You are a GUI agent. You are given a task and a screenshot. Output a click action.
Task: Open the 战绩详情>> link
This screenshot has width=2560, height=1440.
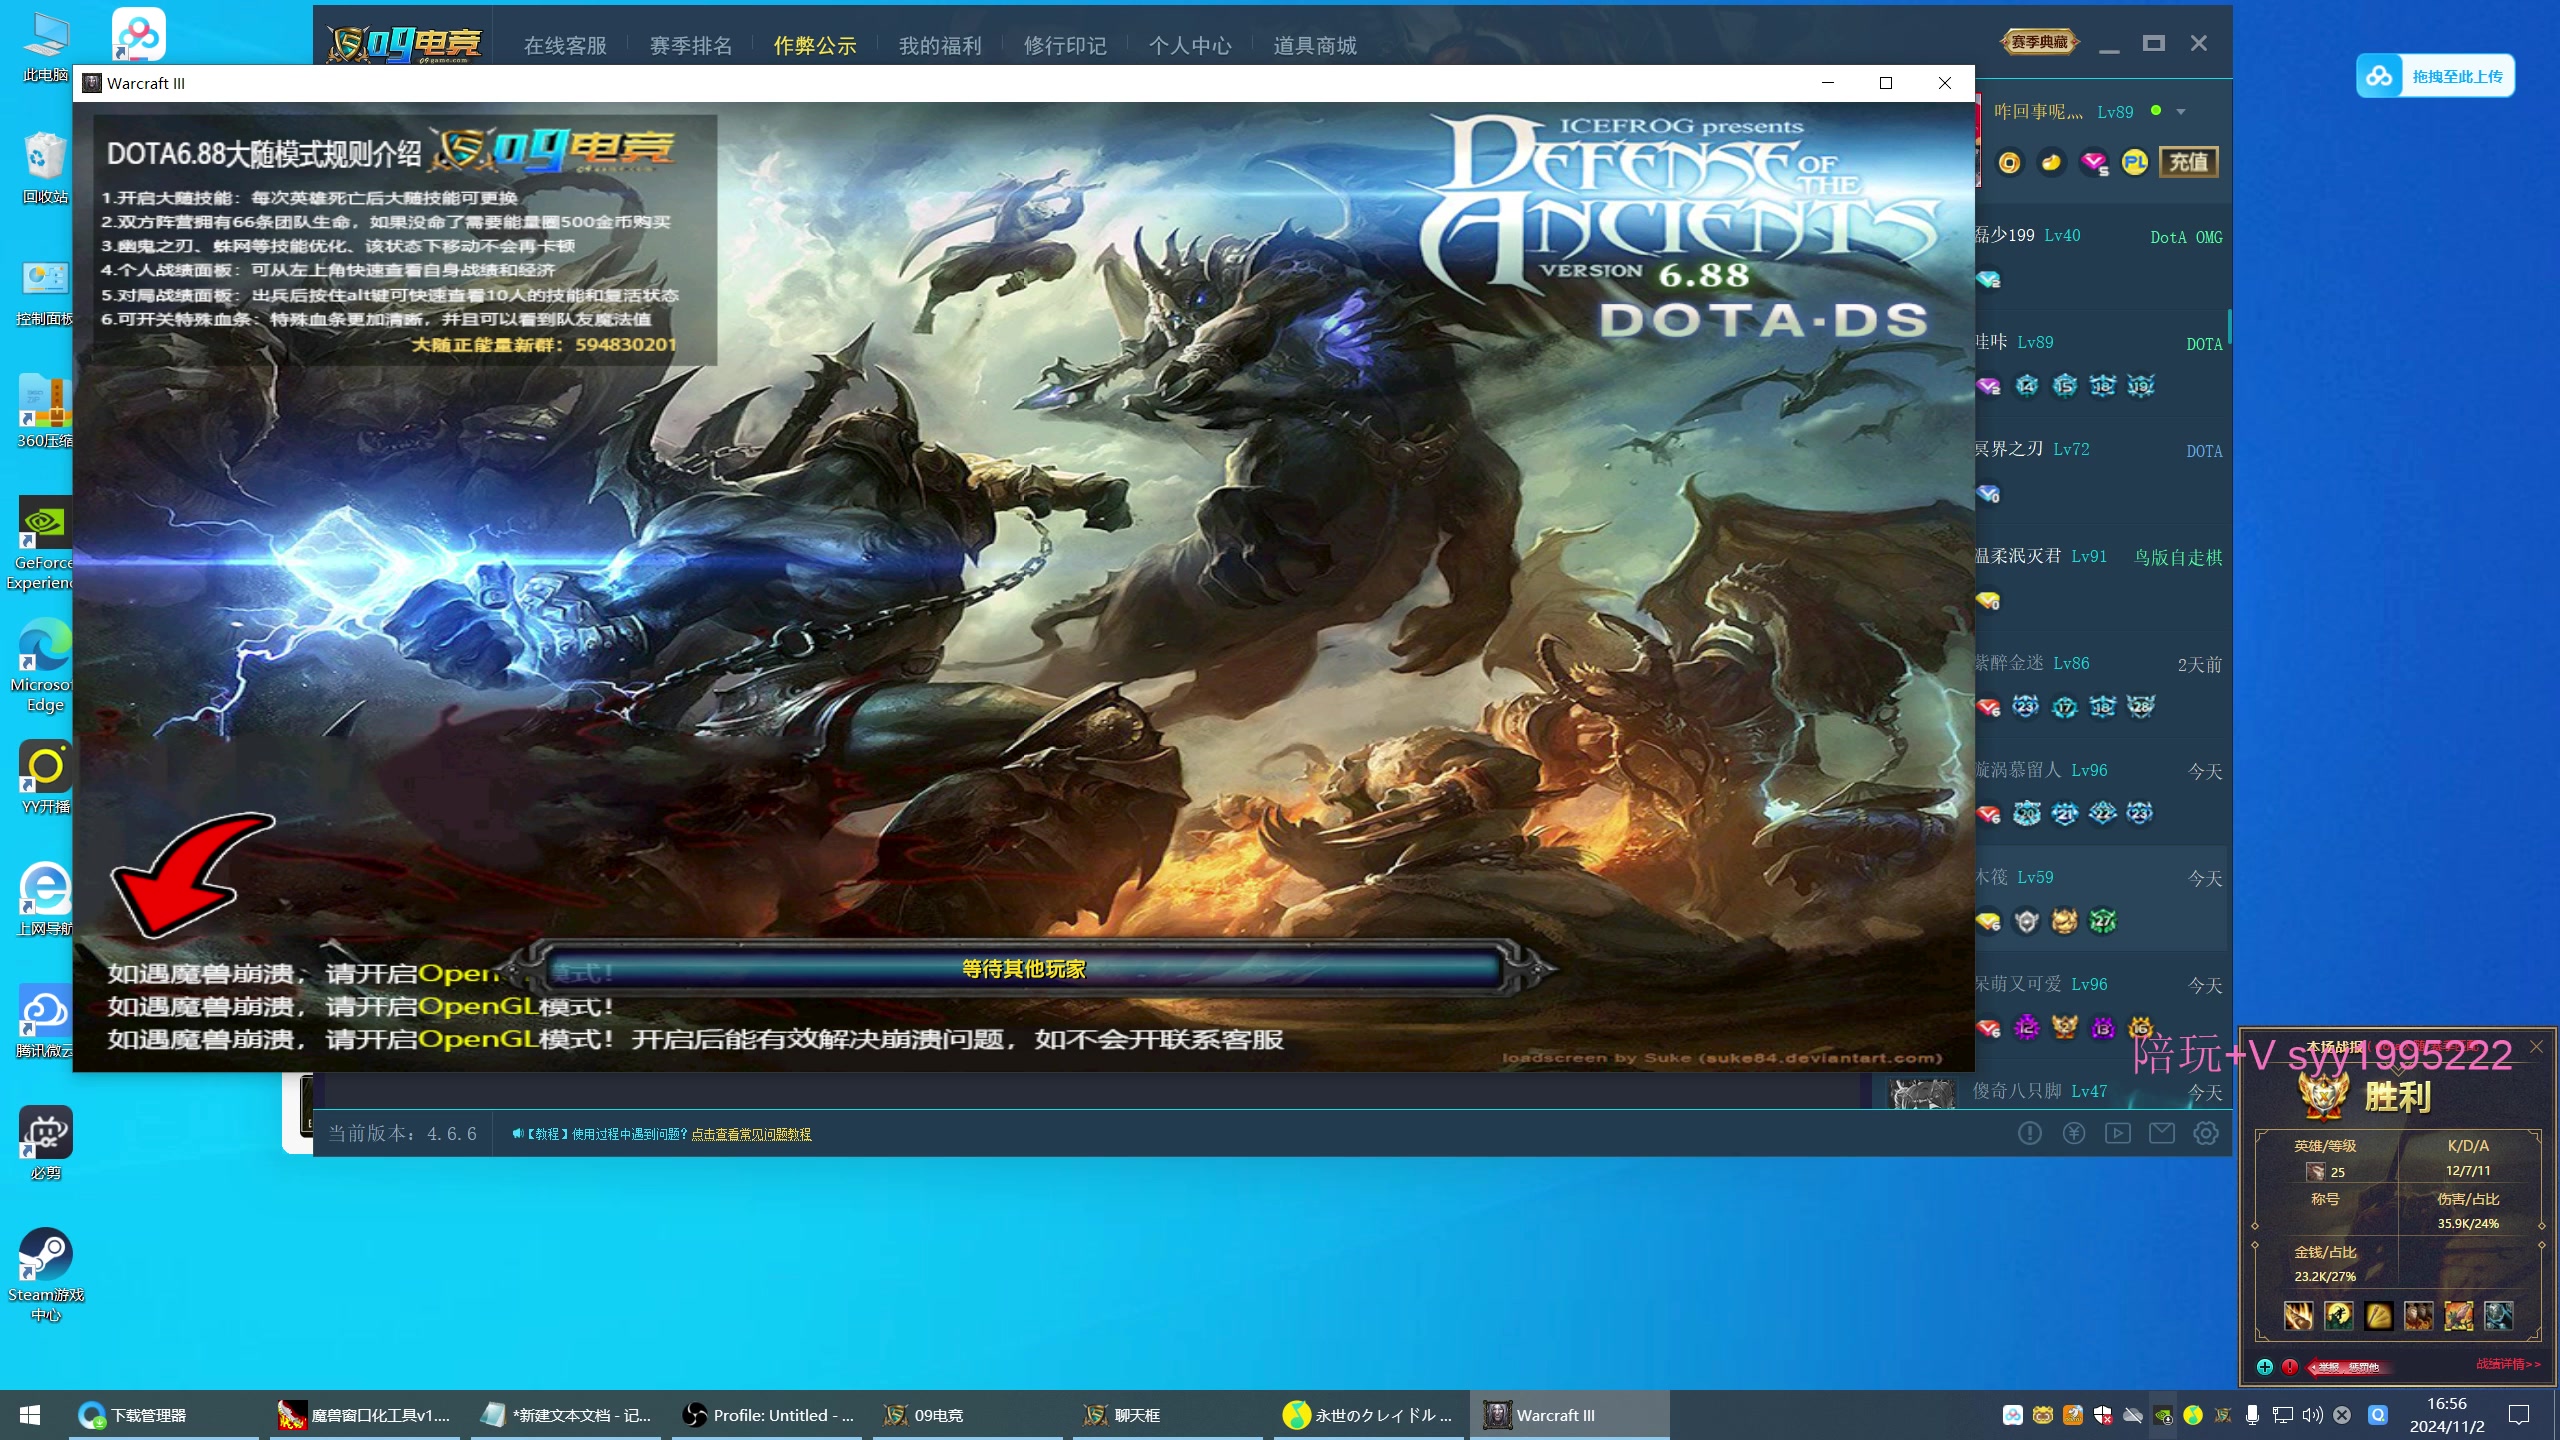2508,1364
